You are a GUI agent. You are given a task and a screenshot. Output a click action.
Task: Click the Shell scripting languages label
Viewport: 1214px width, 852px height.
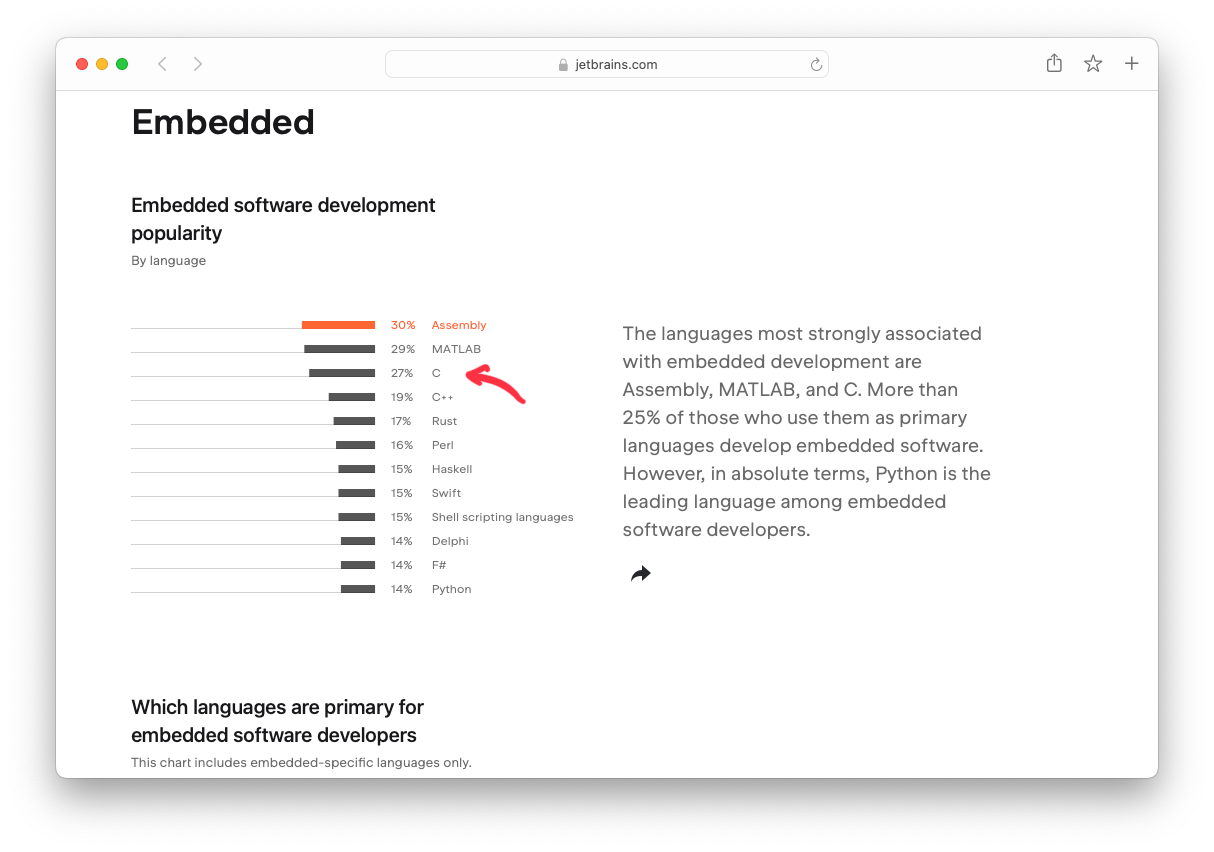[x=502, y=517]
